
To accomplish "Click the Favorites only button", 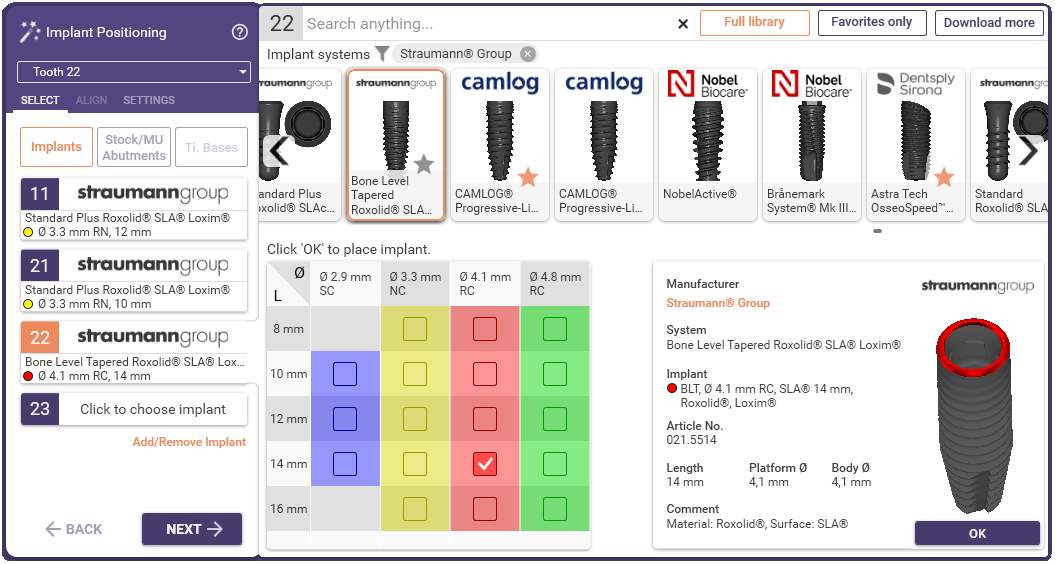I will (x=871, y=22).
